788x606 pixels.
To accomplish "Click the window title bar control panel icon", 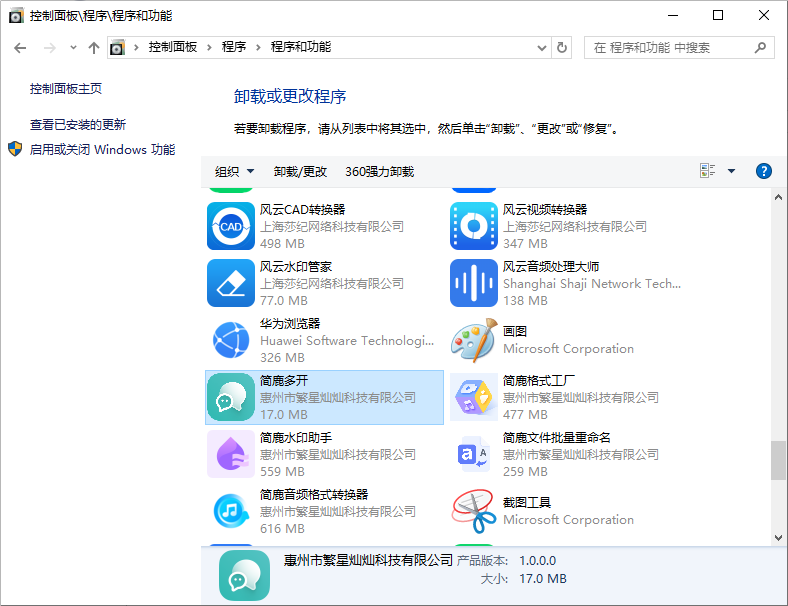I will (16, 16).
